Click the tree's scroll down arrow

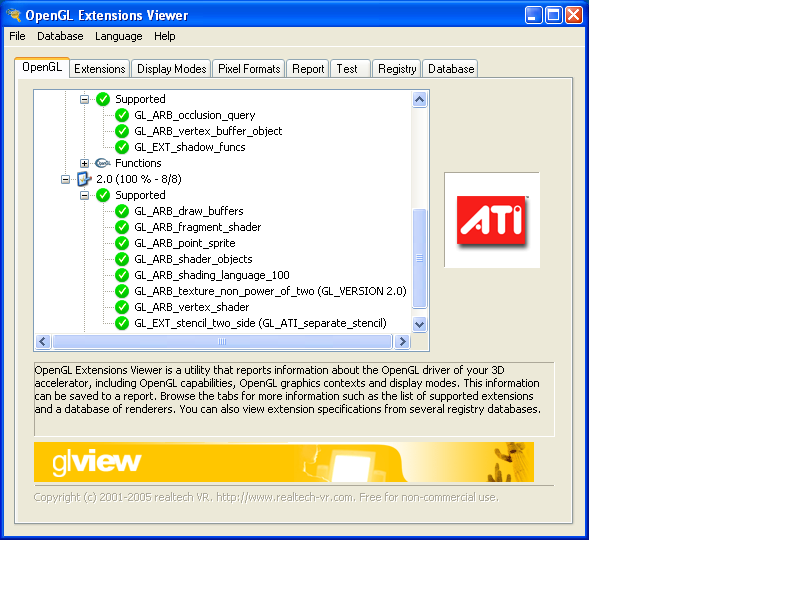pos(420,324)
